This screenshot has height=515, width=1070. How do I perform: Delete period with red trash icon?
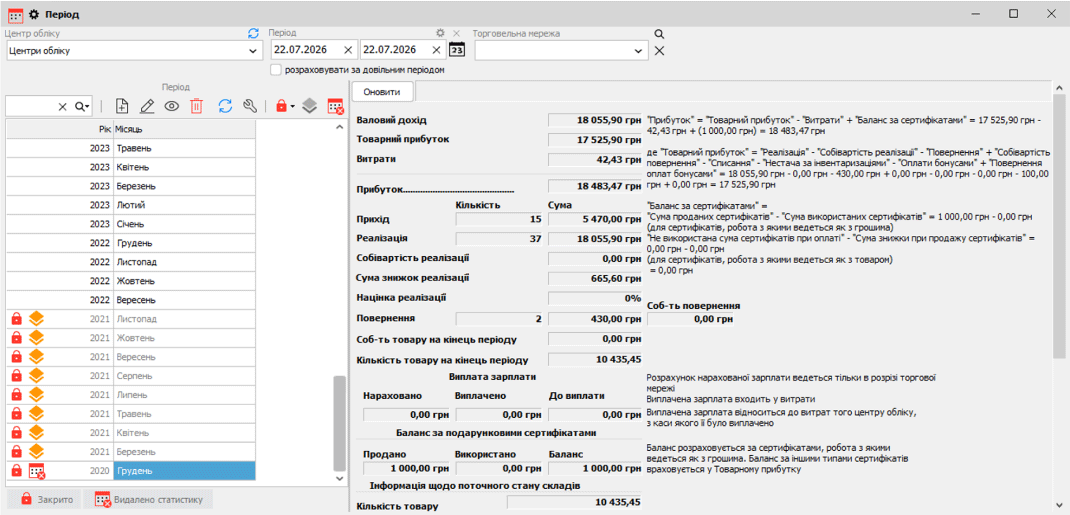[x=197, y=106]
